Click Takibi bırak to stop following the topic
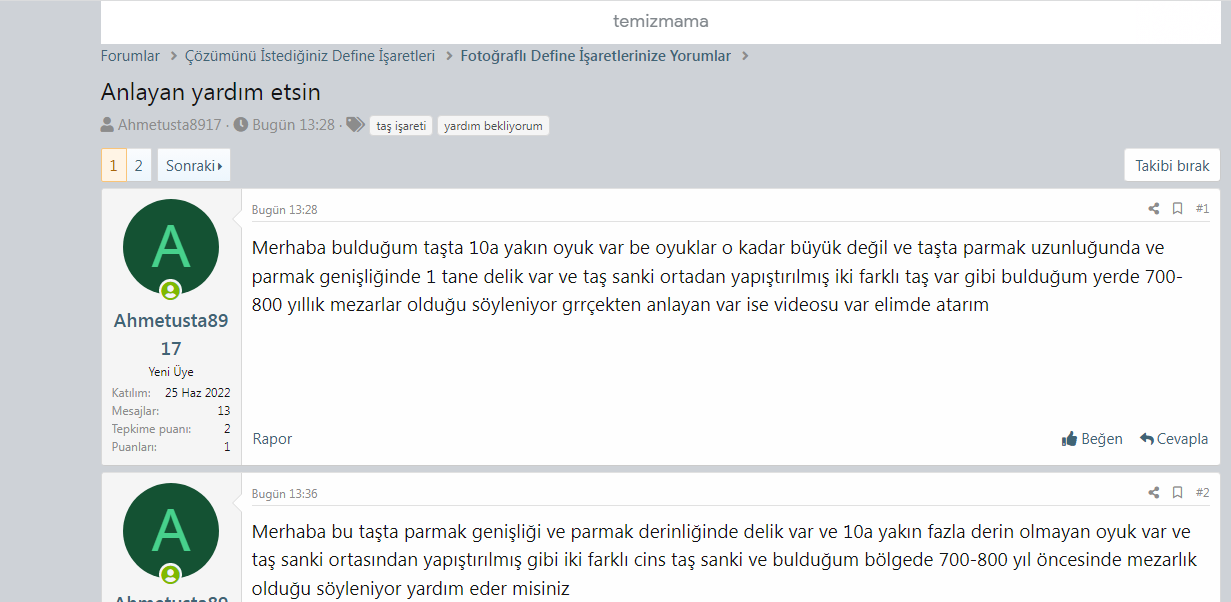This screenshot has width=1231, height=602. pyautogui.click(x=1171, y=164)
